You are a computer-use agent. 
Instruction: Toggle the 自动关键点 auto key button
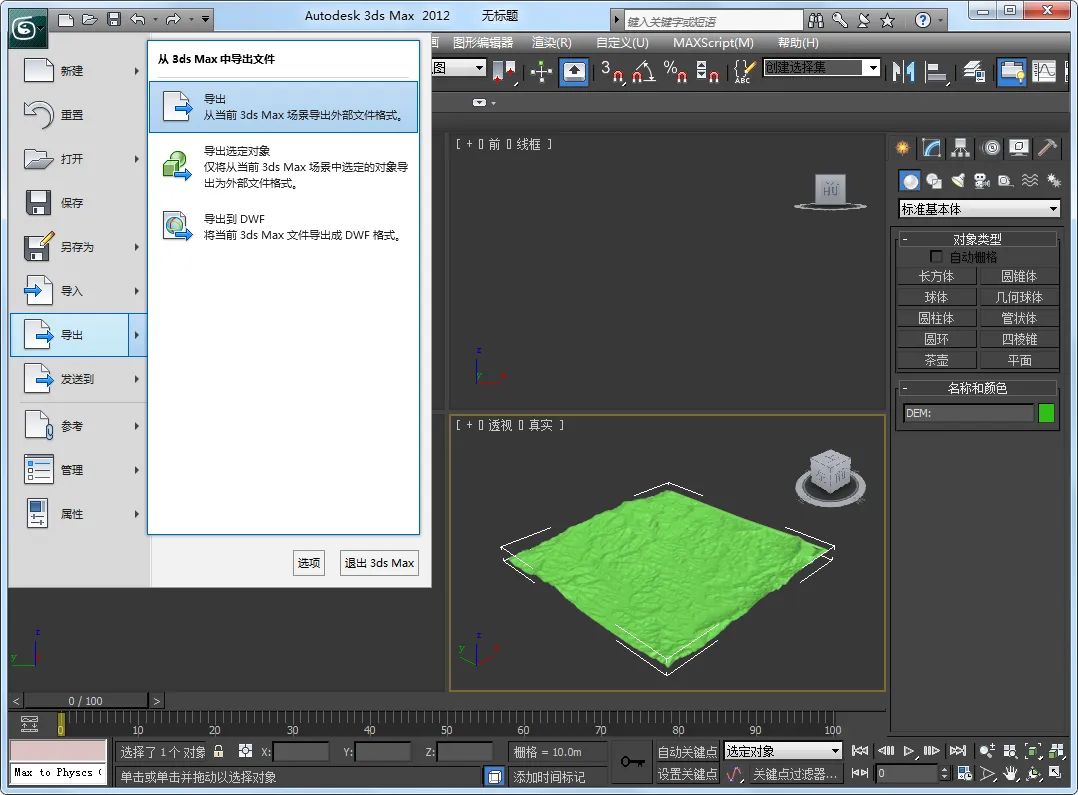(x=687, y=752)
